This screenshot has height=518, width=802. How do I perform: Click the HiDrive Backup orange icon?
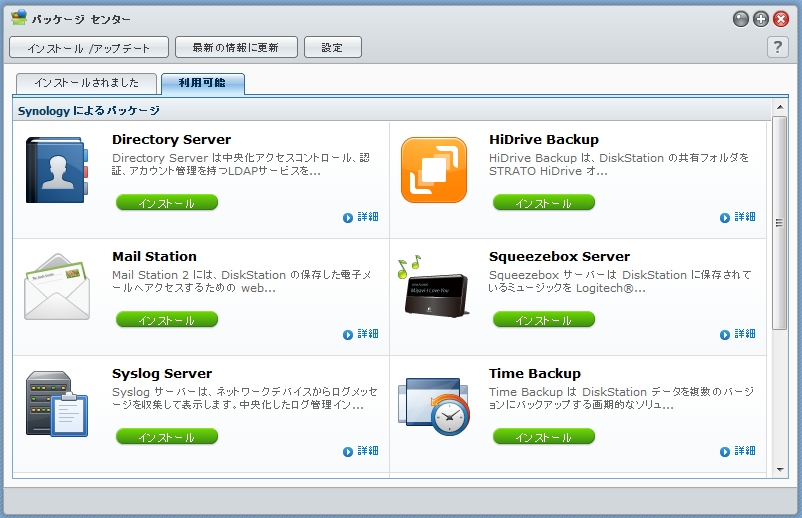tap(434, 170)
